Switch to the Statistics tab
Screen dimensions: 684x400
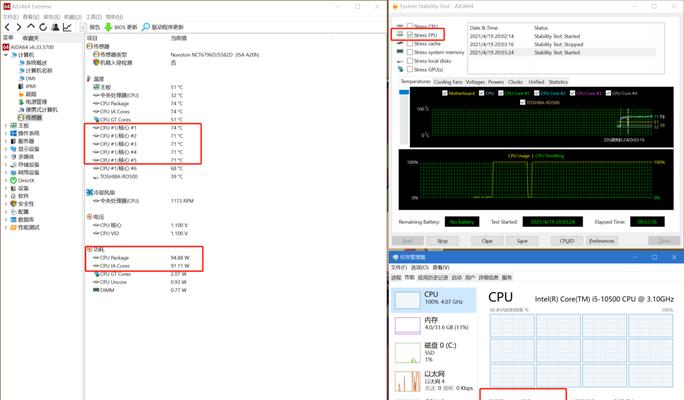tap(558, 82)
